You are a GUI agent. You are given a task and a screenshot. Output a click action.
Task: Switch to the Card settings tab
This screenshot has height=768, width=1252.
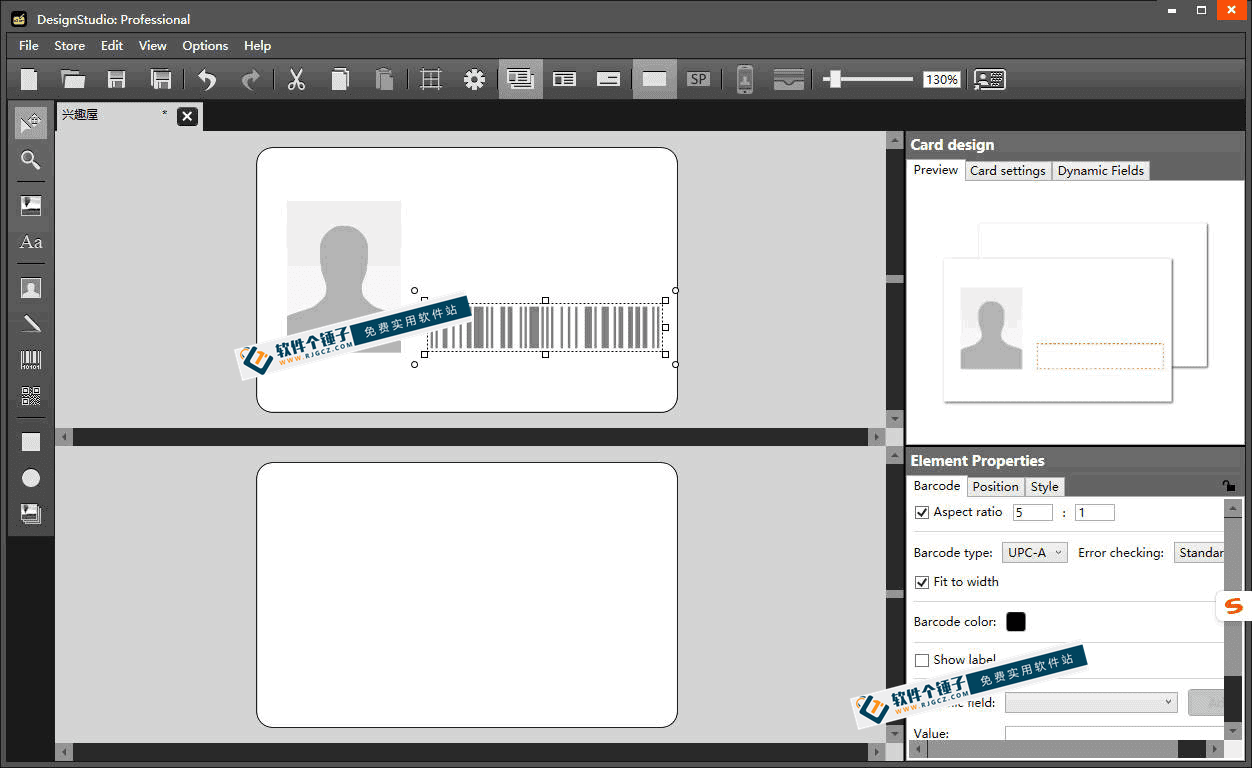[x=1008, y=170]
